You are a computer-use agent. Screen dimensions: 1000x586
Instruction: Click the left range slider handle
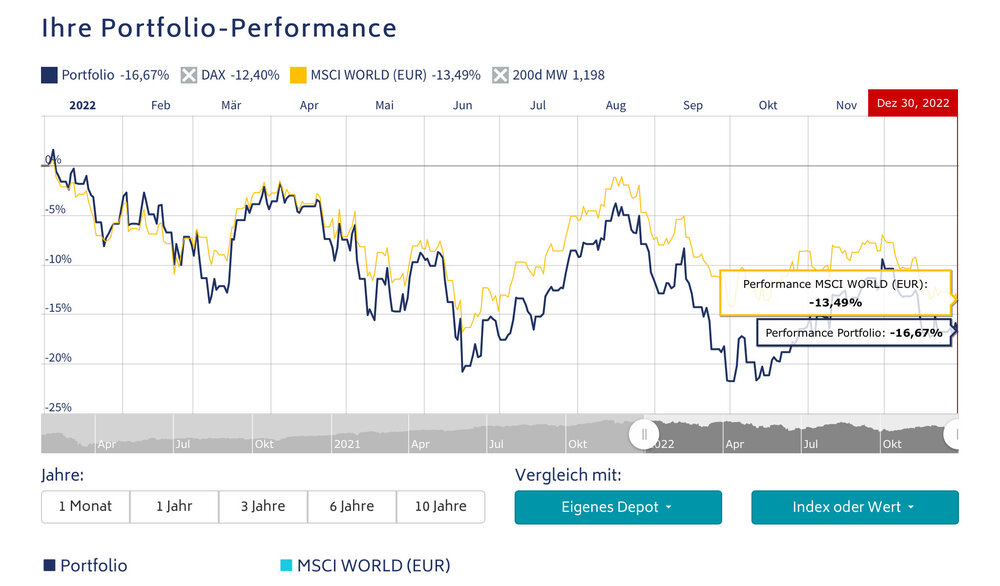click(644, 434)
